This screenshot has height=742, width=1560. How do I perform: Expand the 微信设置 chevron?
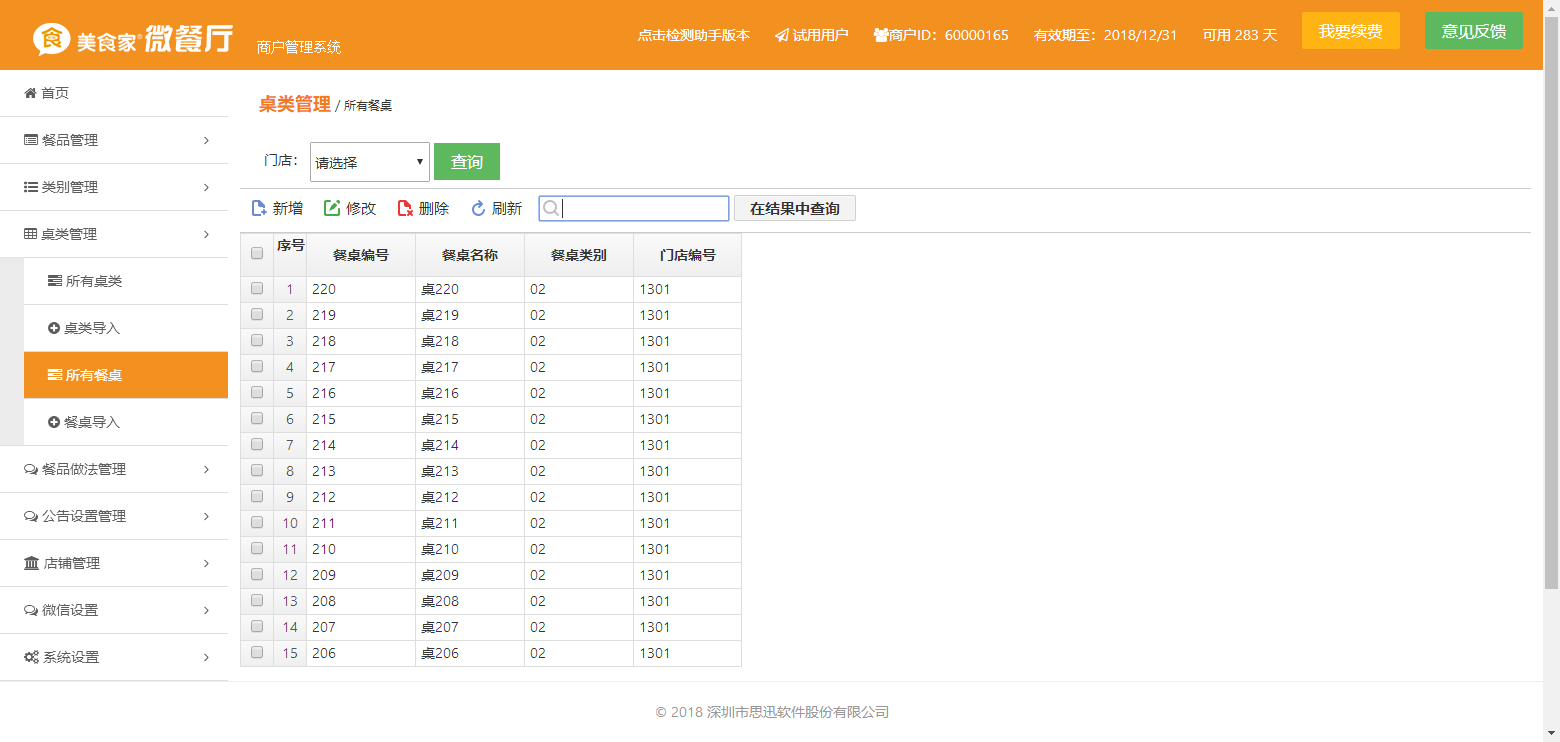[x=206, y=610]
